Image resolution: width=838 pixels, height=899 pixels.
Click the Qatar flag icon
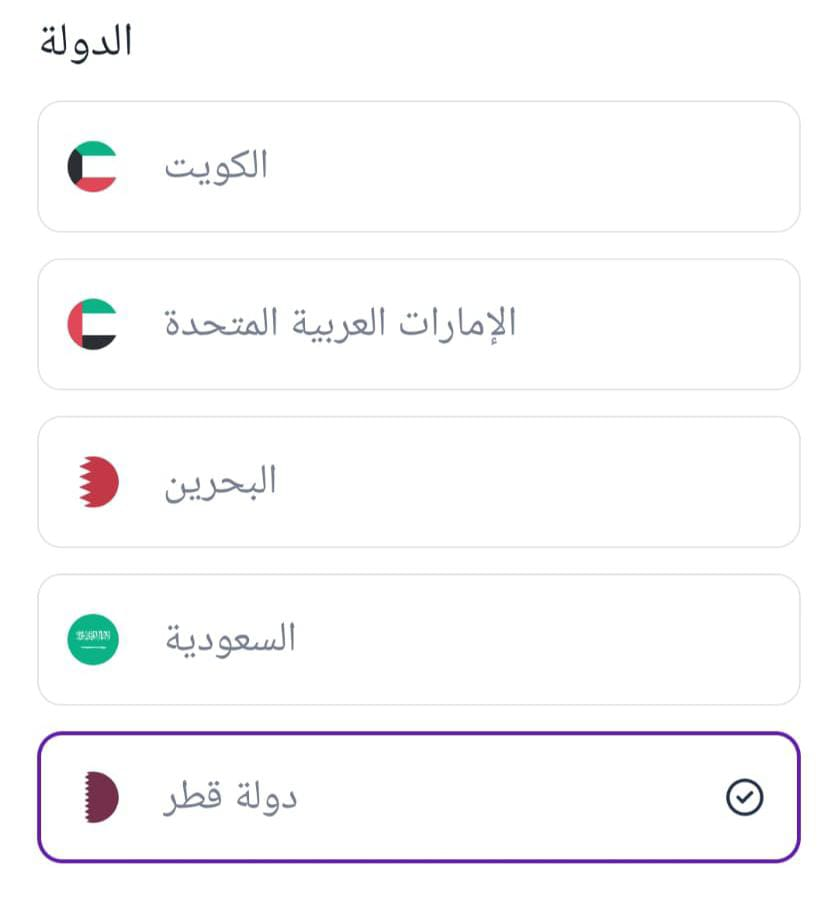pos(101,797)
